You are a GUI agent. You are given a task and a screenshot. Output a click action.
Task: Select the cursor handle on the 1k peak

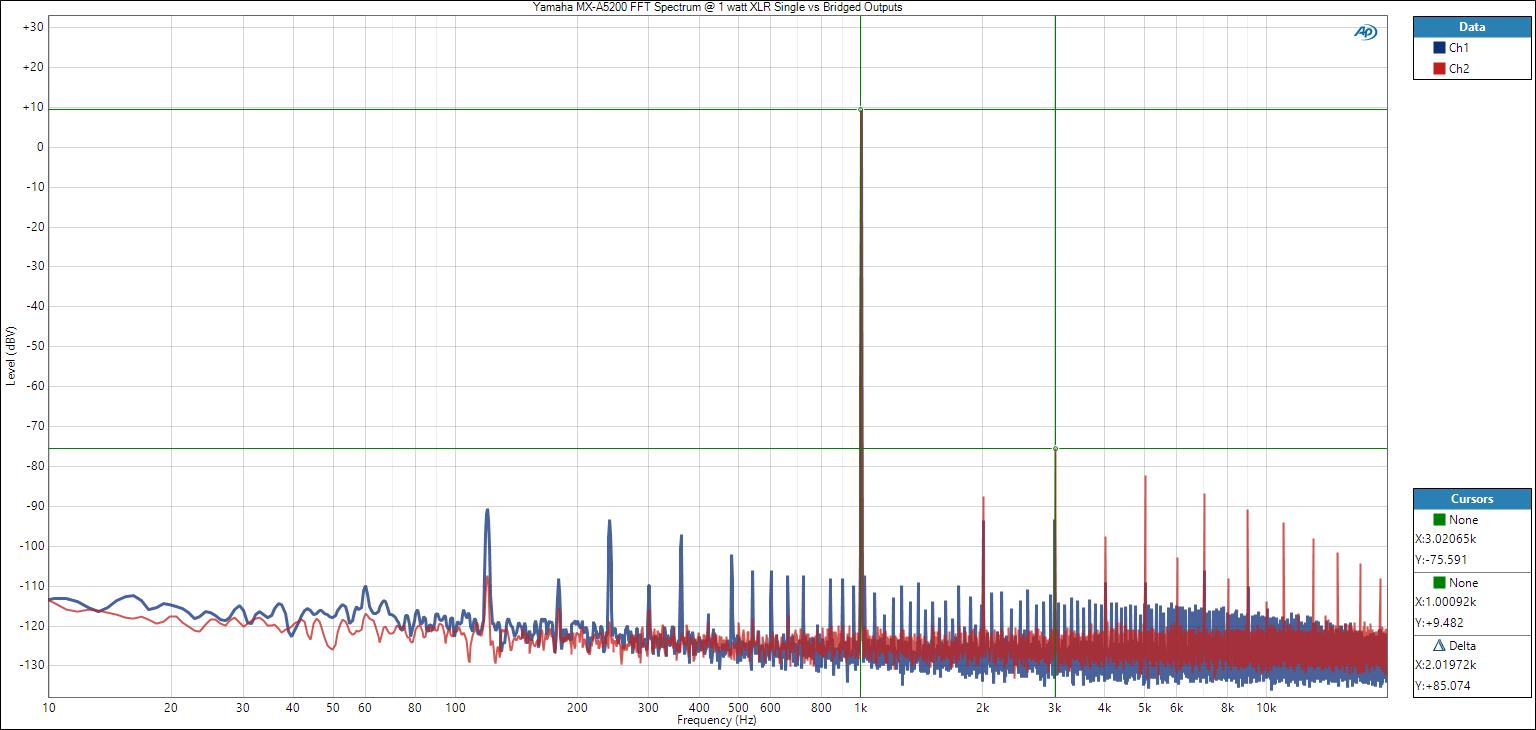click(860, 109)
